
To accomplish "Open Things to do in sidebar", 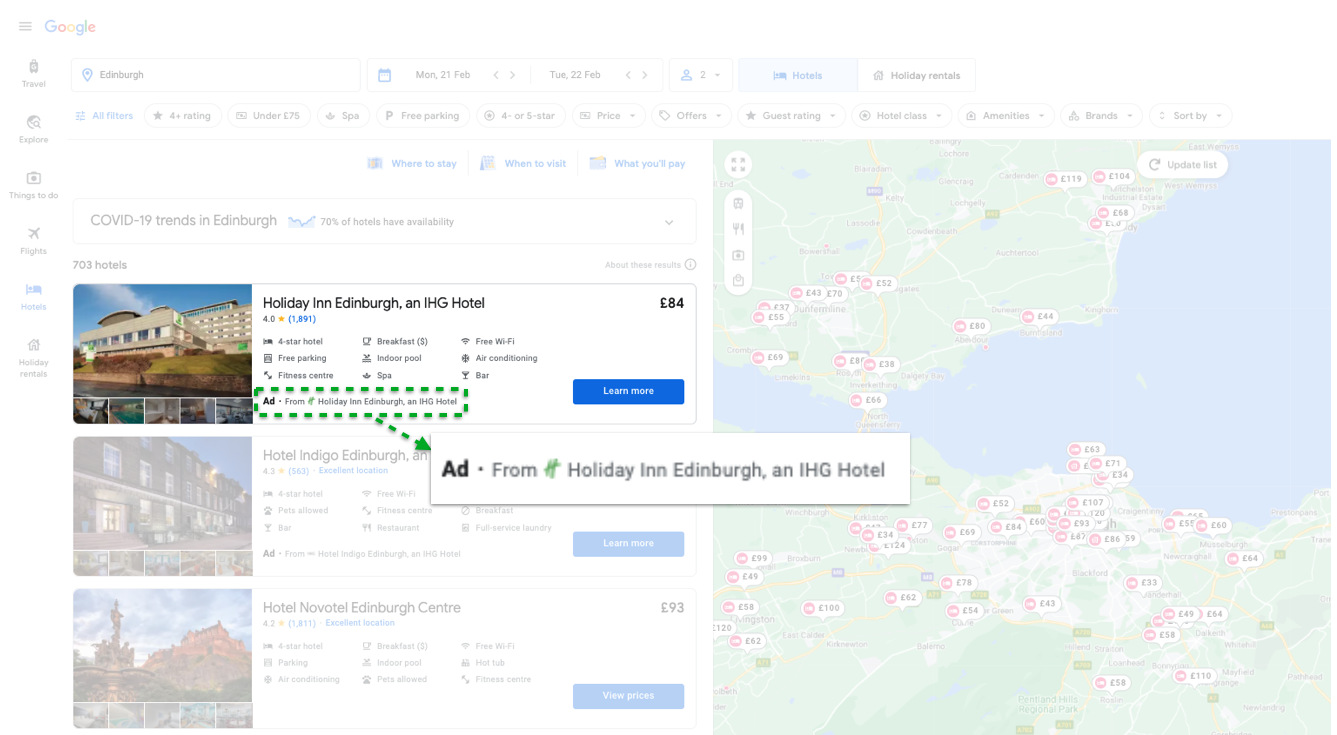I will [33, 184].
